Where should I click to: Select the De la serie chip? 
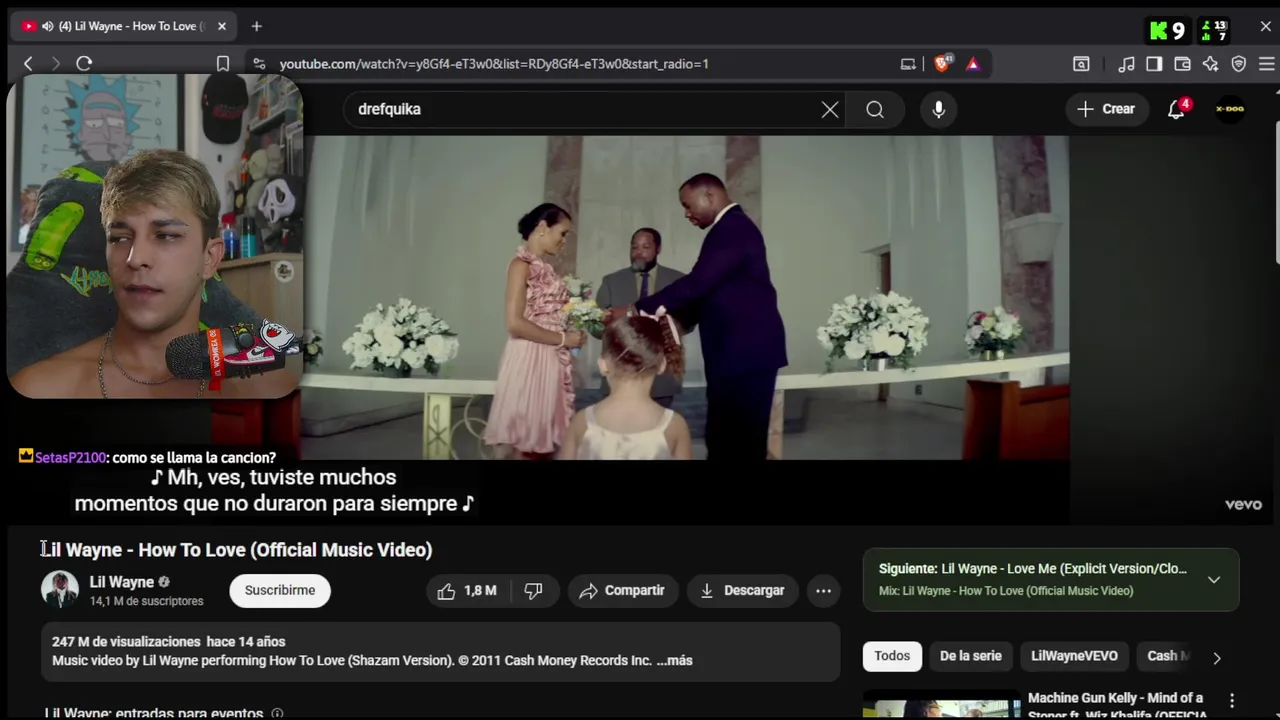tap(970, 656)
